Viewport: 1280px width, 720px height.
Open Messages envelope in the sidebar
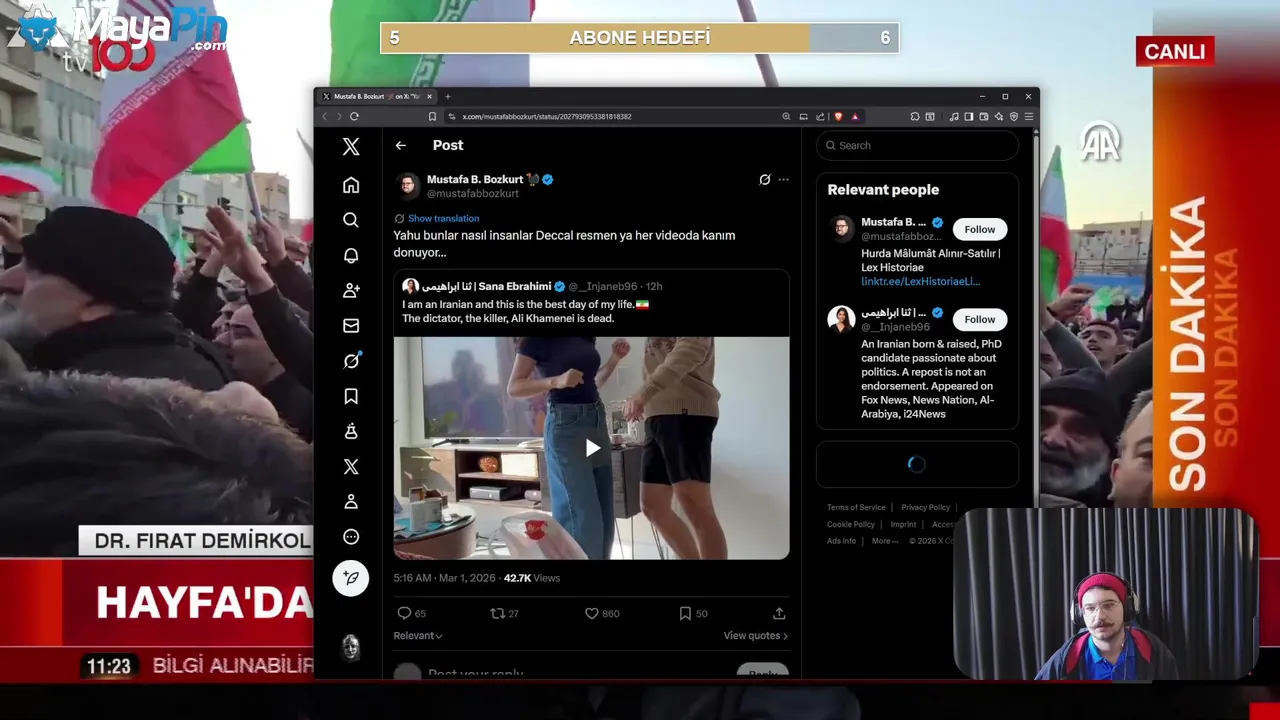pos(351,325)
